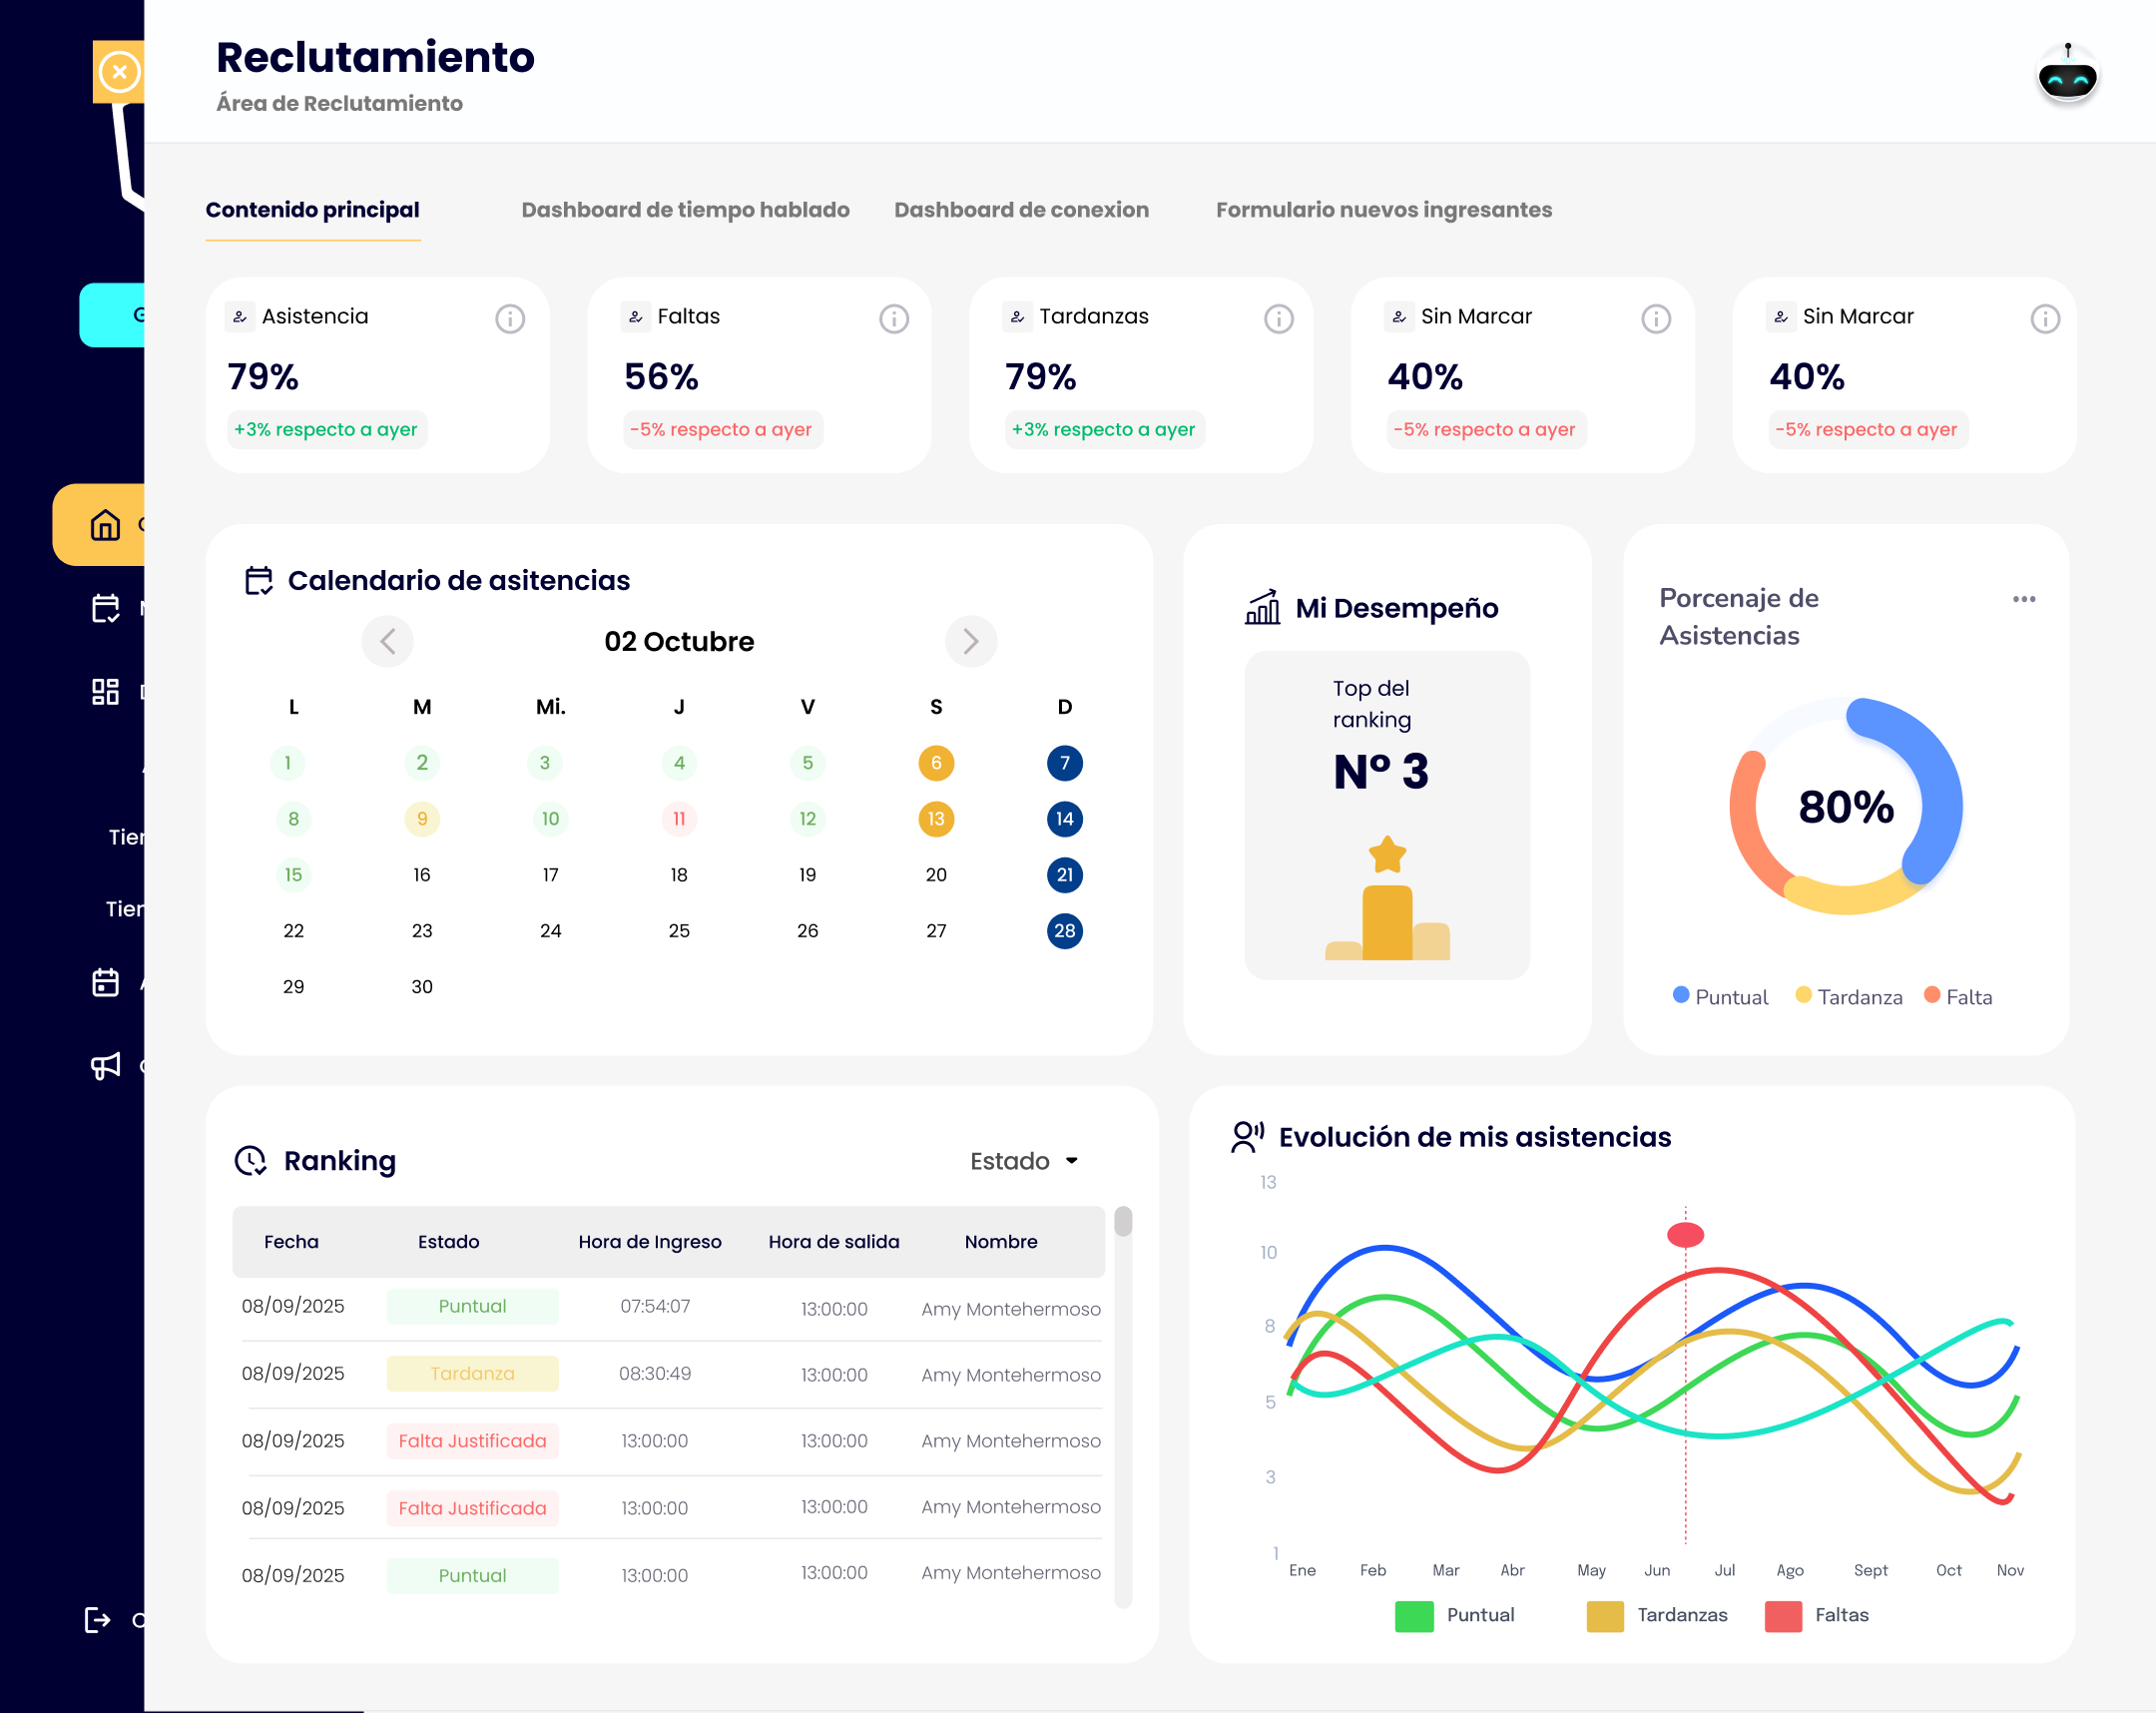This screenshot has width=2156, height=1713.
Task: Select day 14 in the calendar
Action: (1064, 819)
